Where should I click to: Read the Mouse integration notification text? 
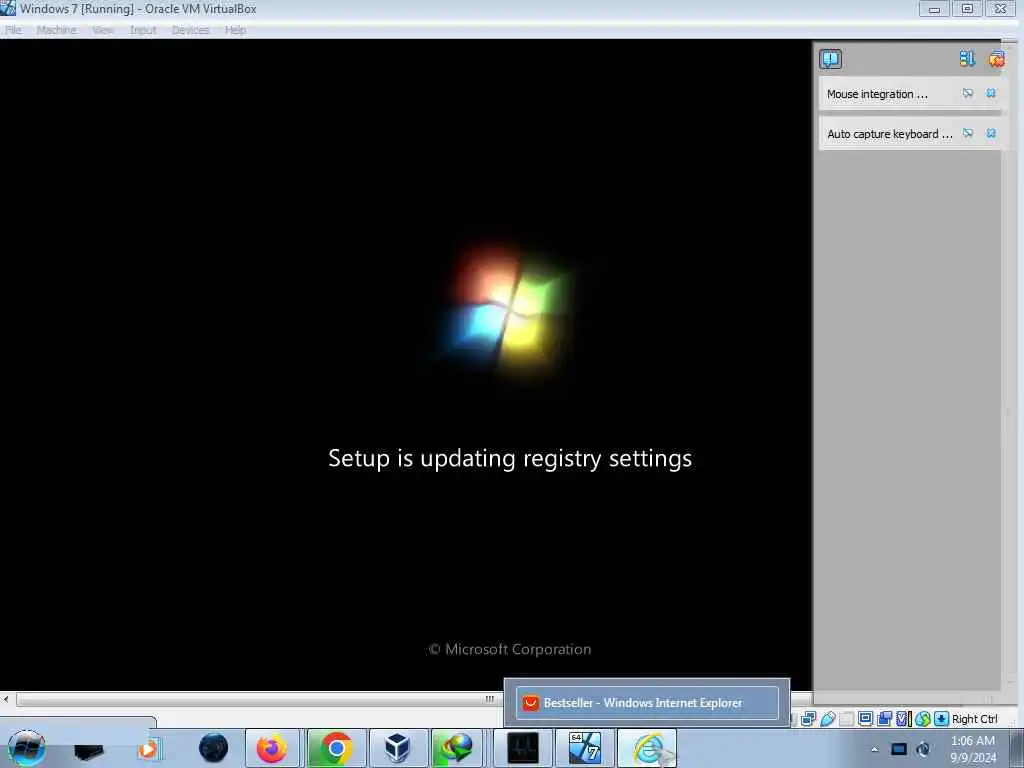[x=877, y=94]
